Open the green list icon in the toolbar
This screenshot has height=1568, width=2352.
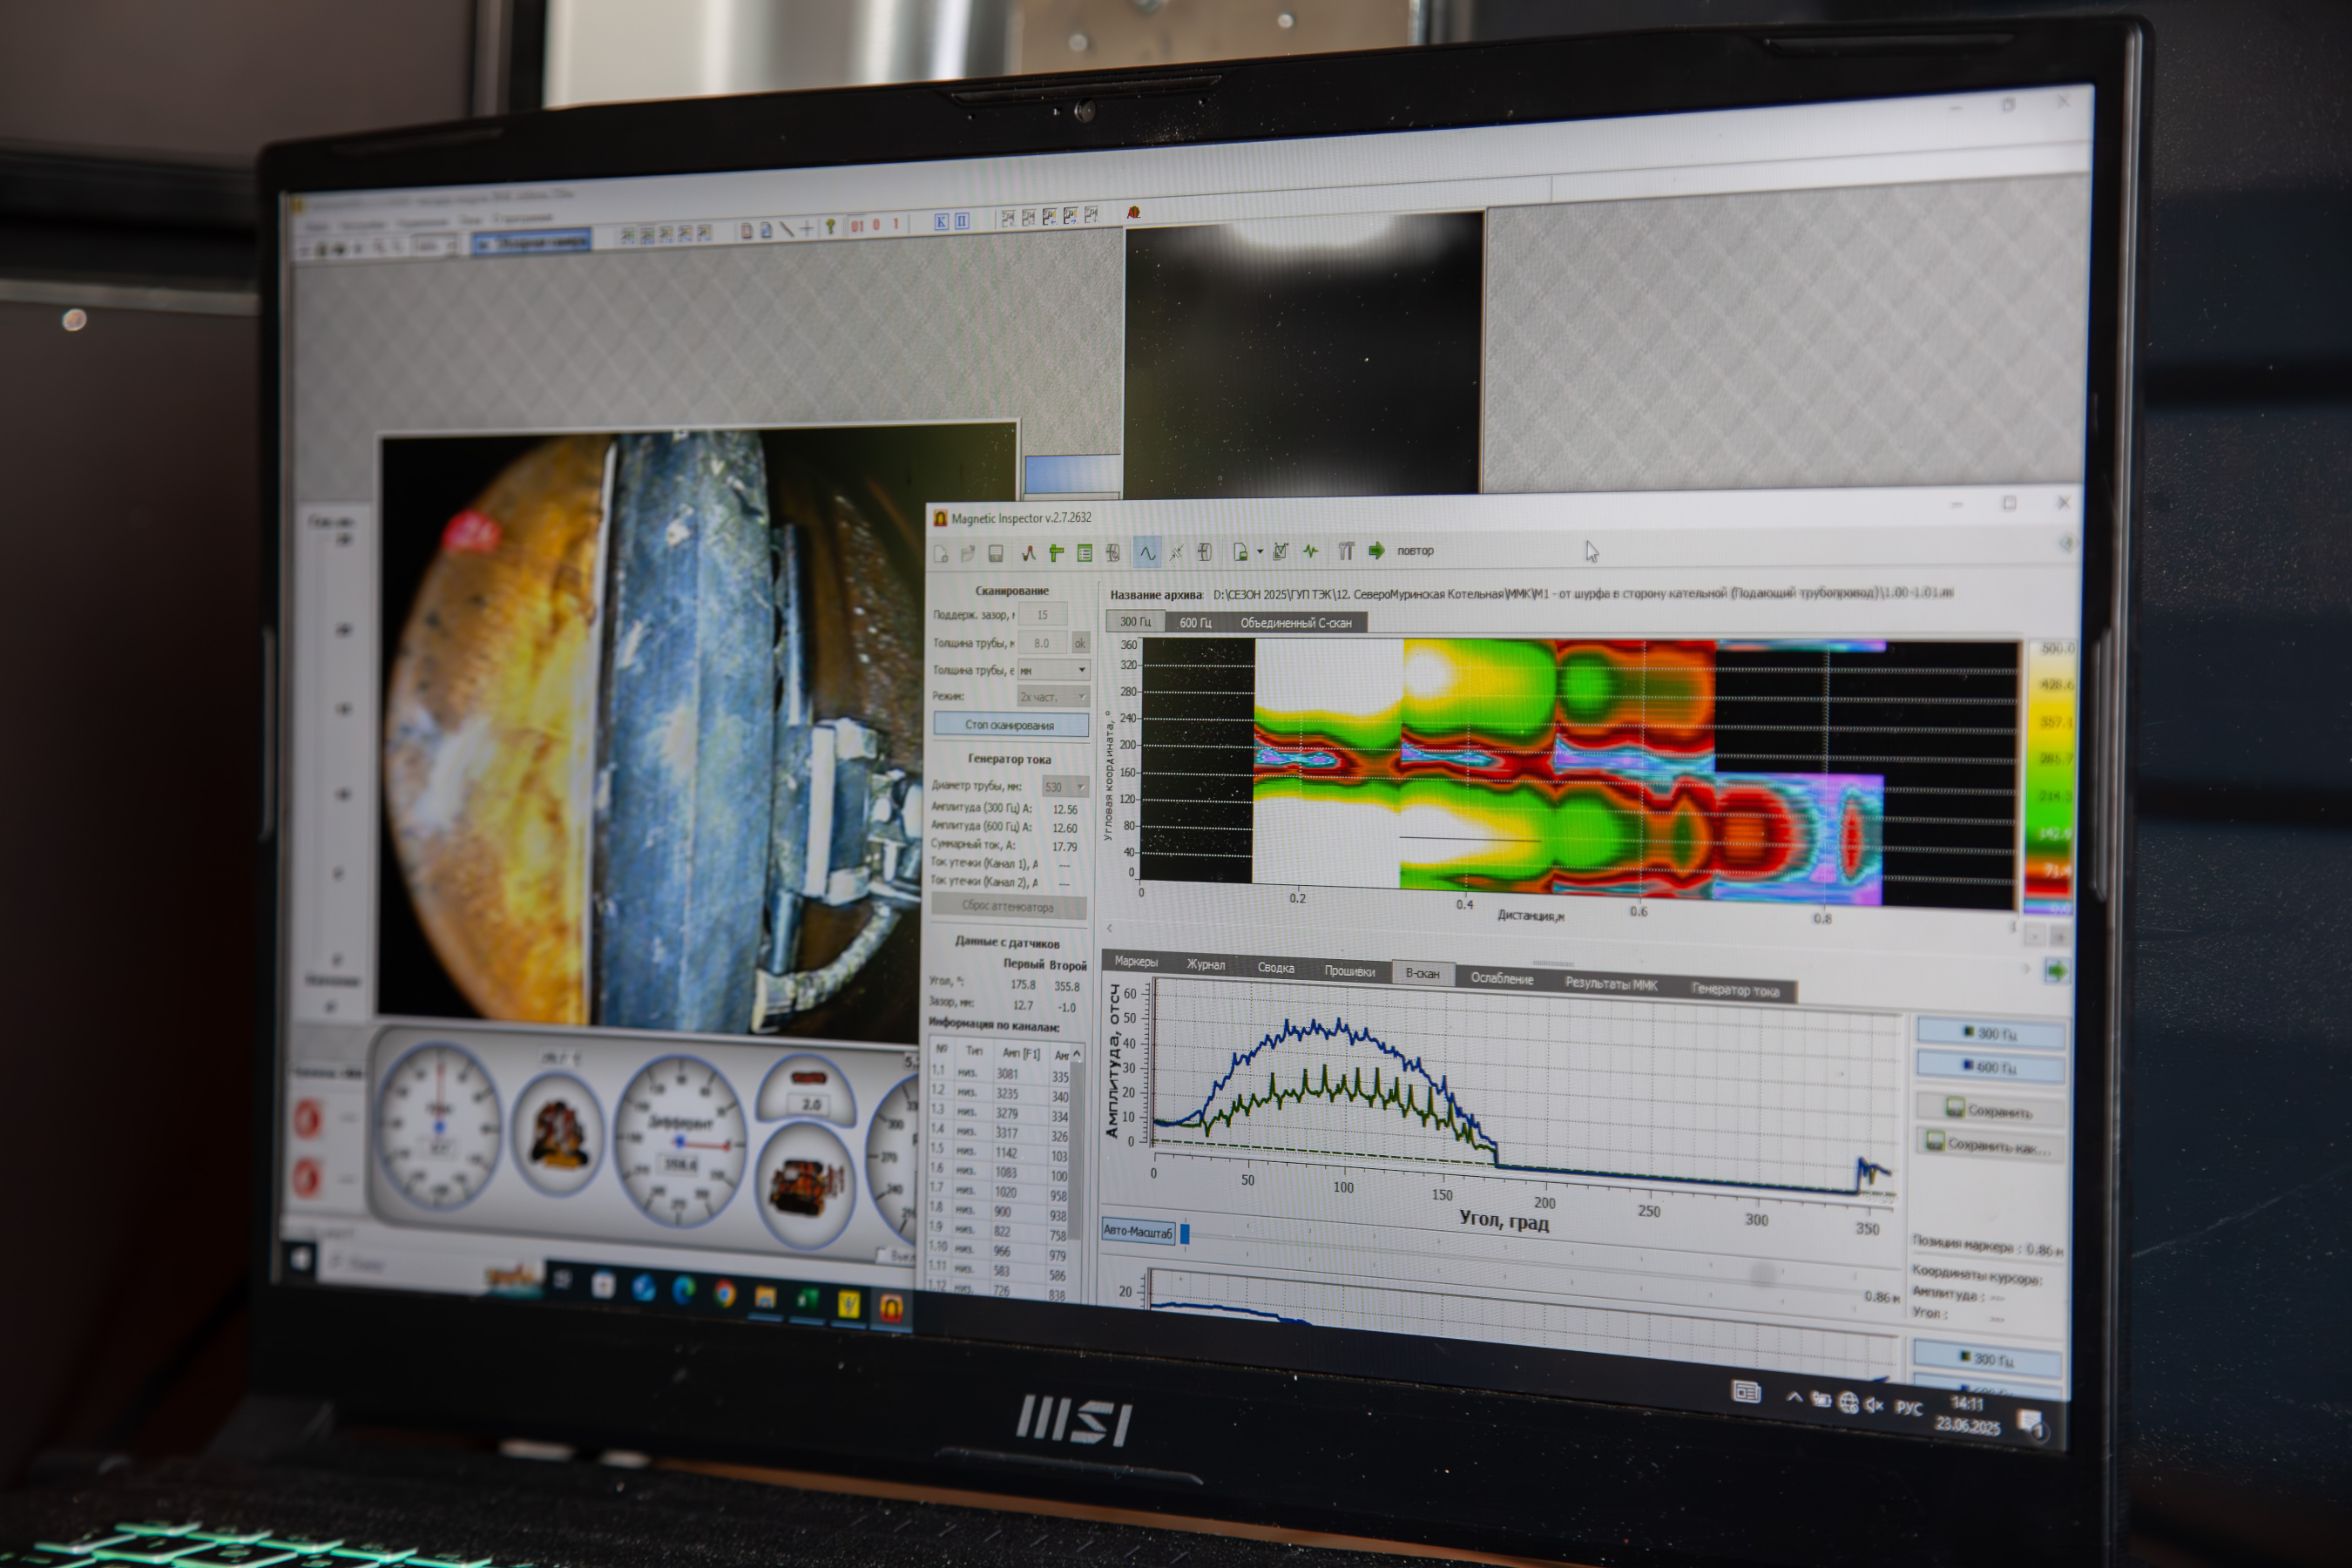coord(1085,553)
